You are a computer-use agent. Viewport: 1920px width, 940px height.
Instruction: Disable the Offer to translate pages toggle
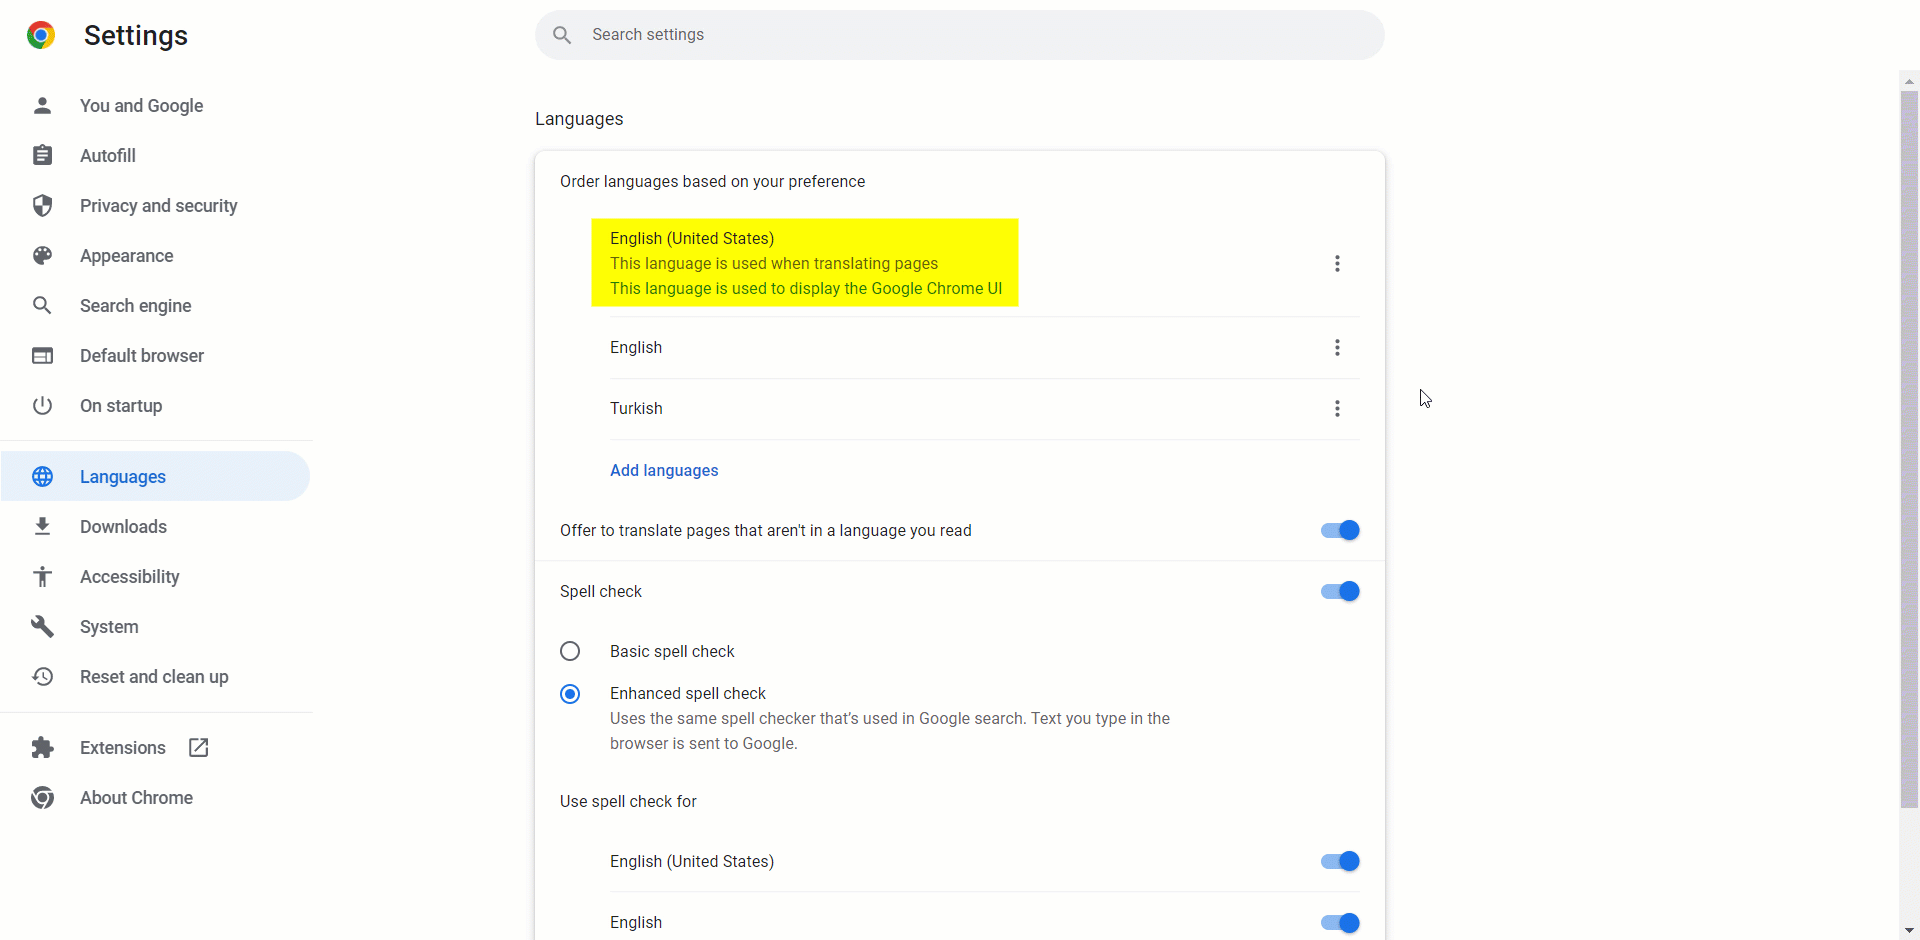click(x=1340, y=530)
